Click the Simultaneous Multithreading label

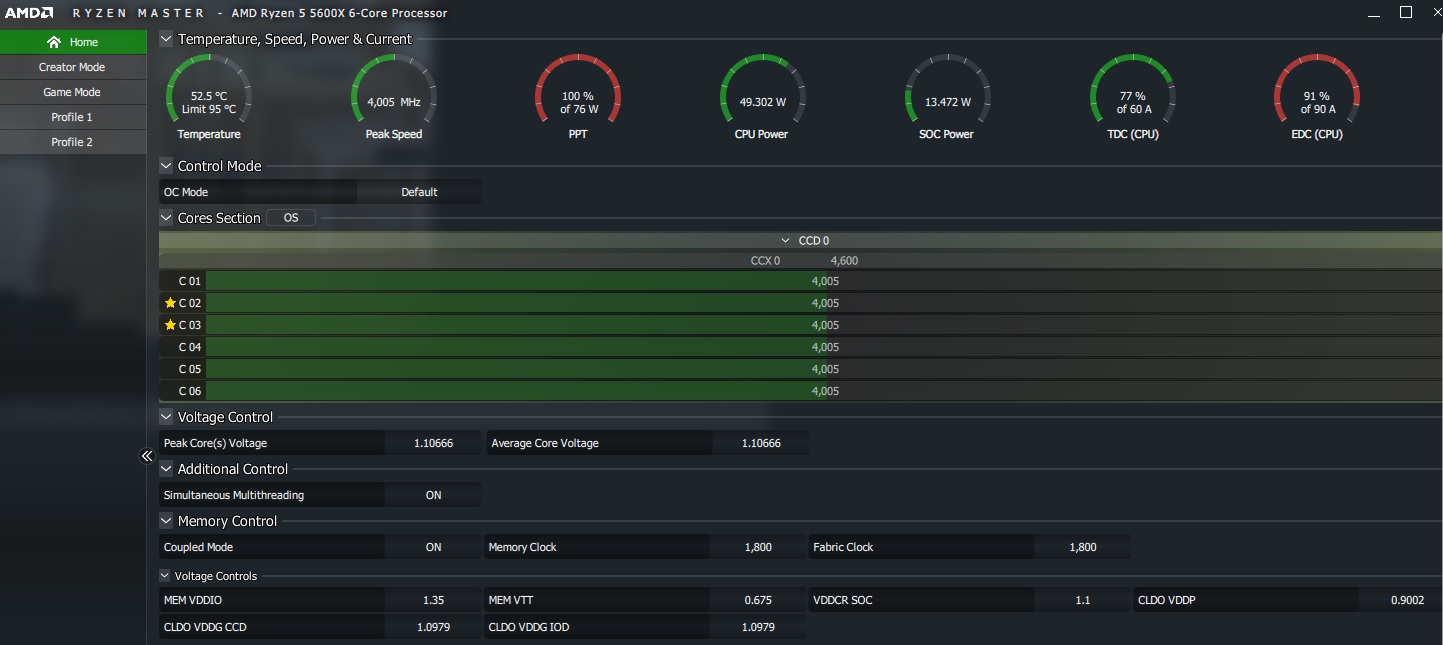click(234, 495)
